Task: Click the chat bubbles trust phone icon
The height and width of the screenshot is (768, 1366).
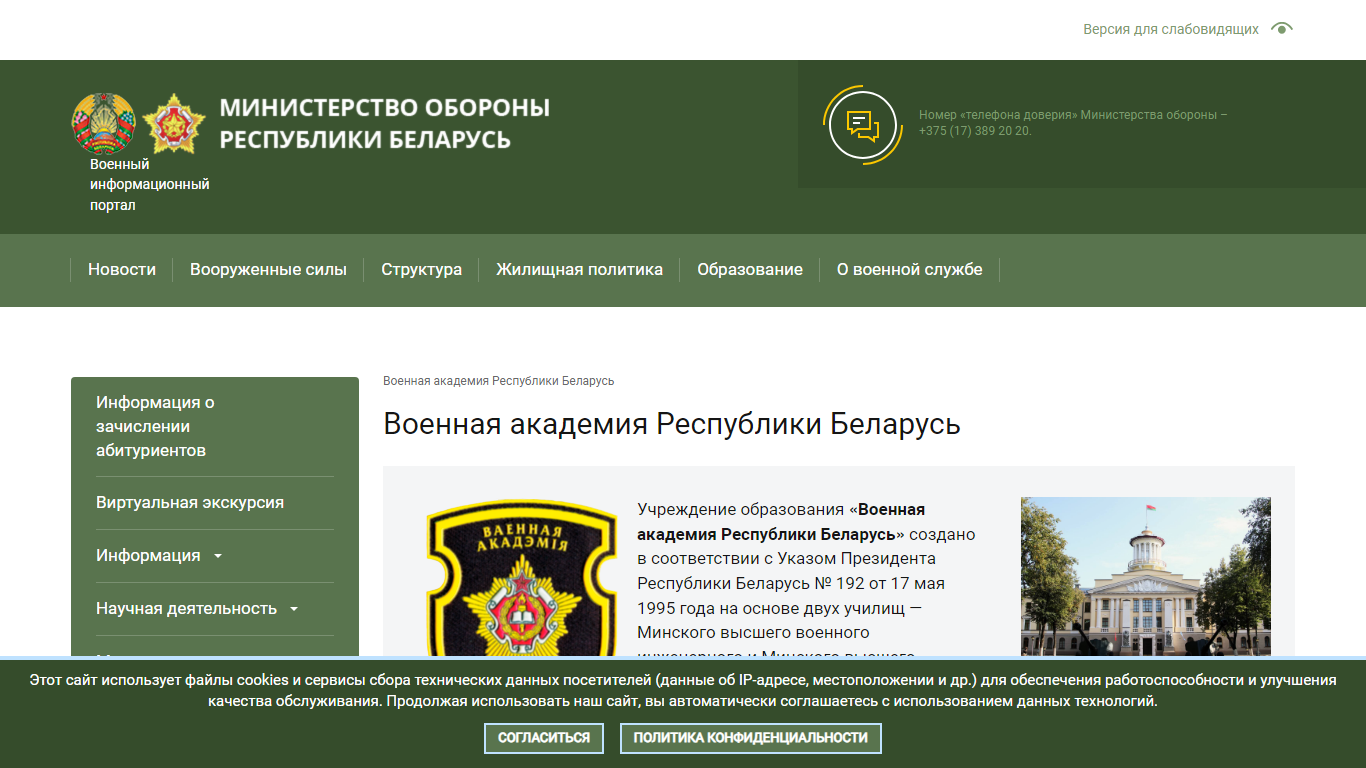Action: [x=863, y=125]
